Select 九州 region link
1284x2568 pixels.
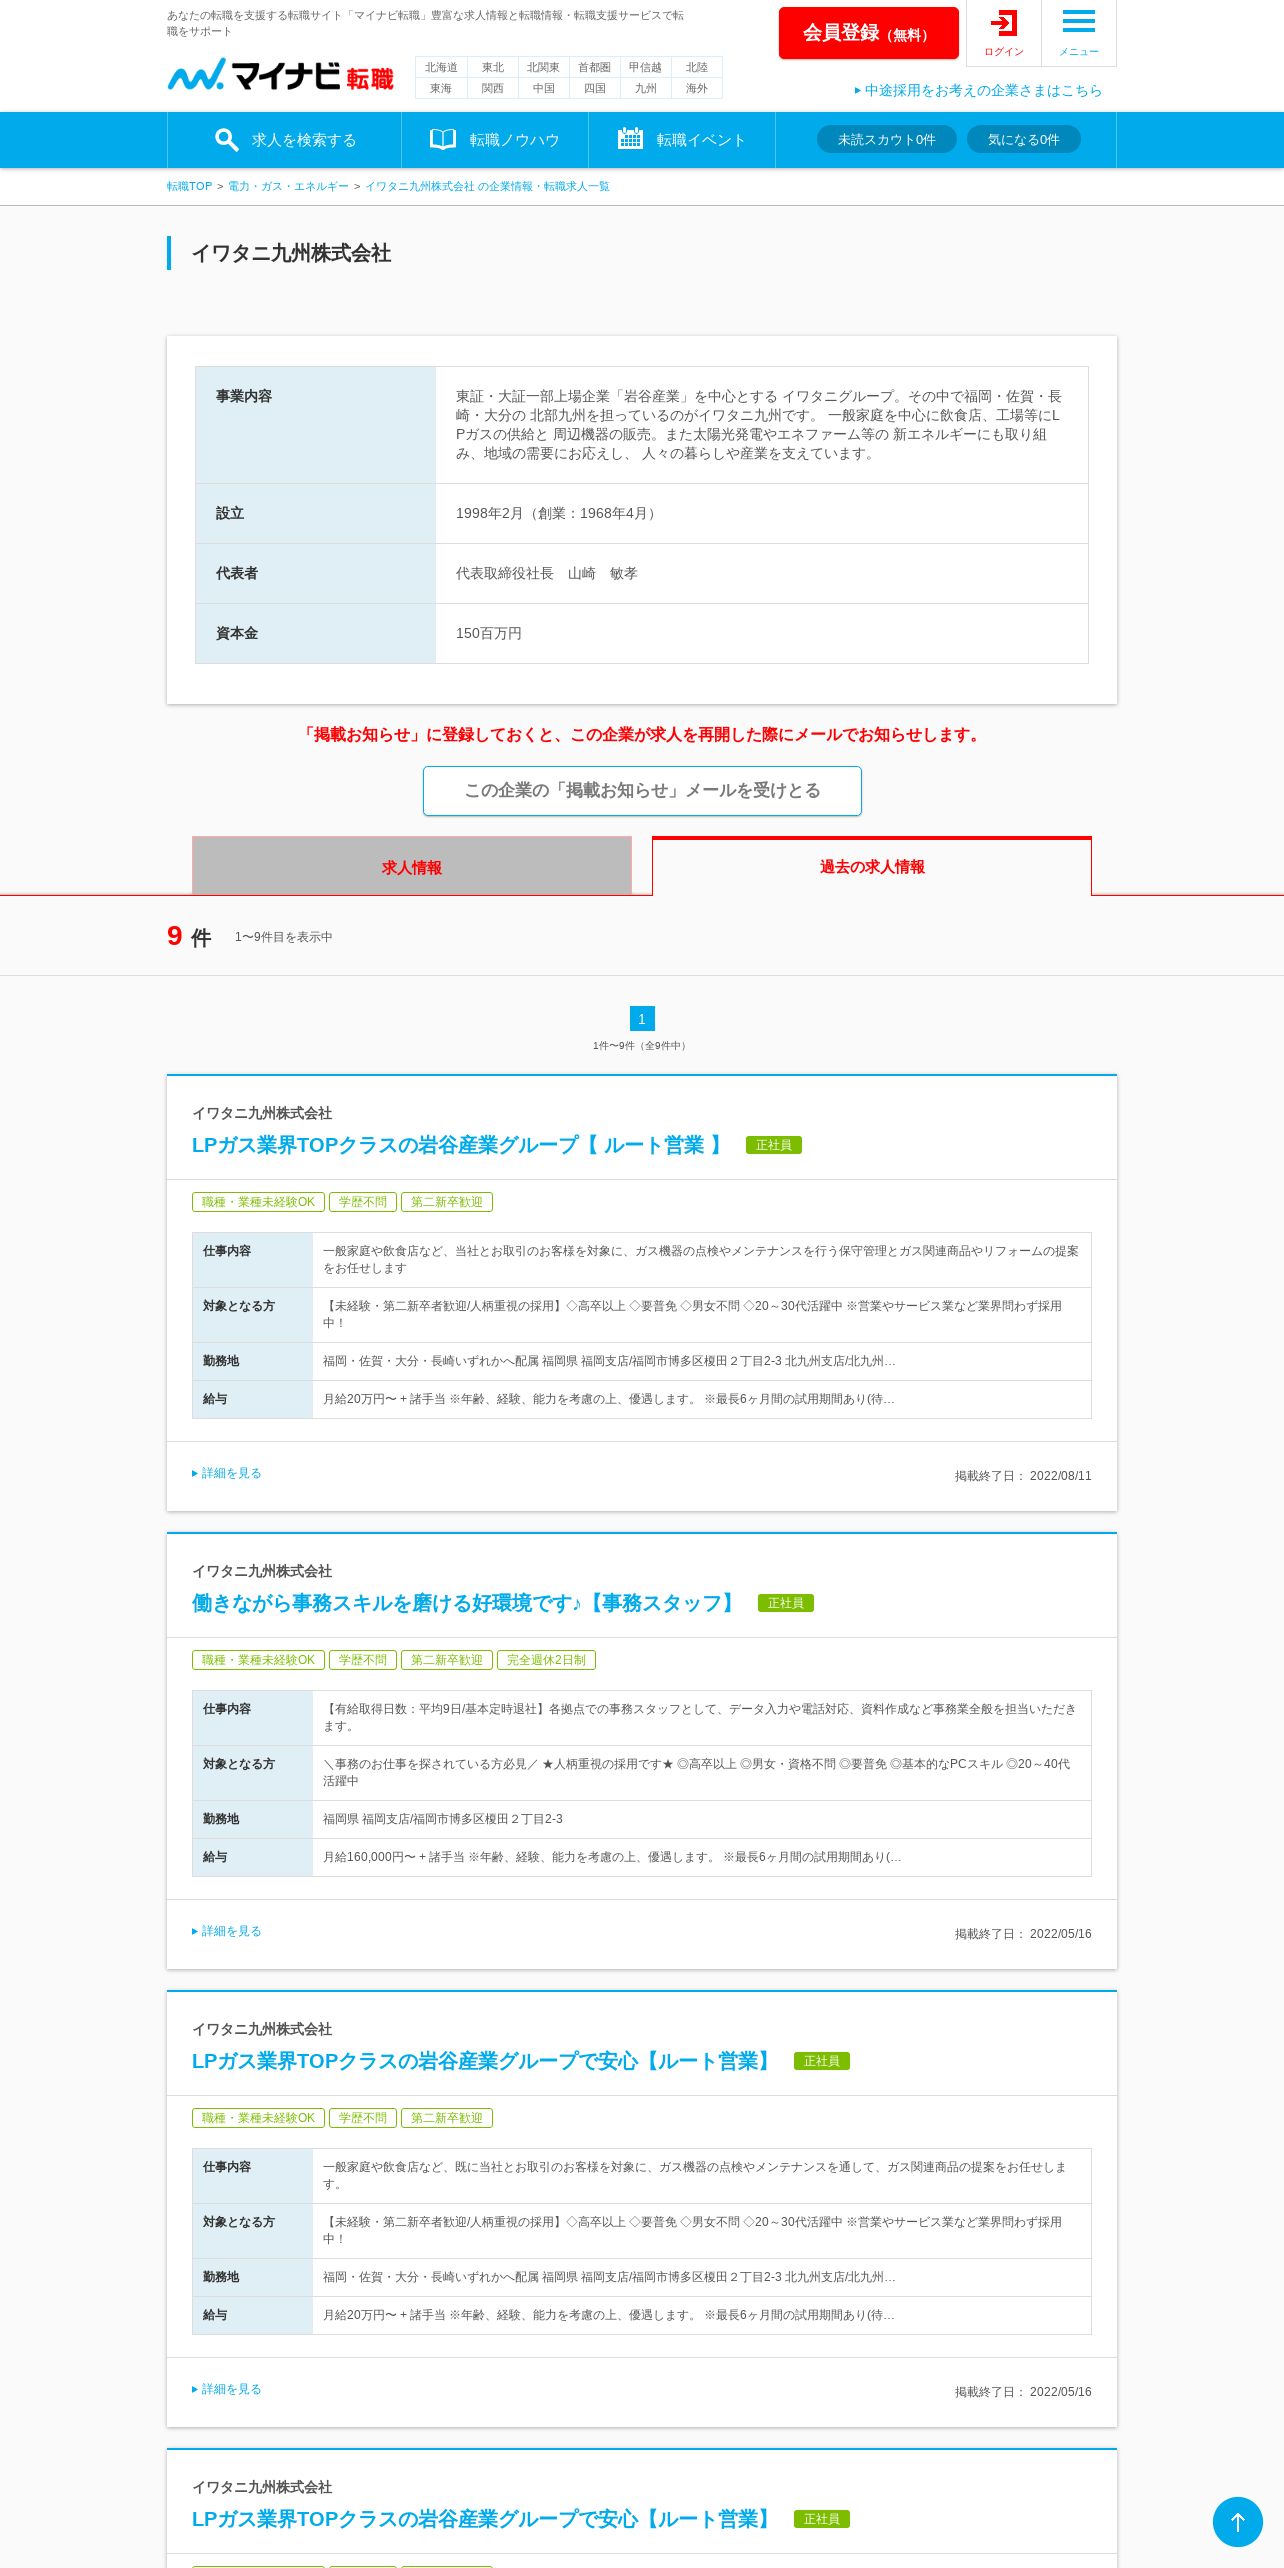coord(645,89)
